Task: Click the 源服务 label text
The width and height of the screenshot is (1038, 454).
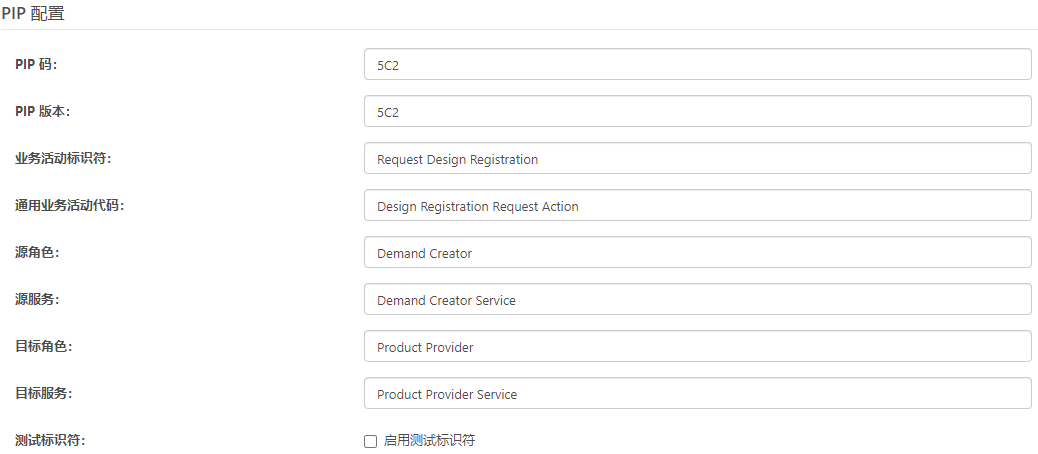Action: [37, 300]
